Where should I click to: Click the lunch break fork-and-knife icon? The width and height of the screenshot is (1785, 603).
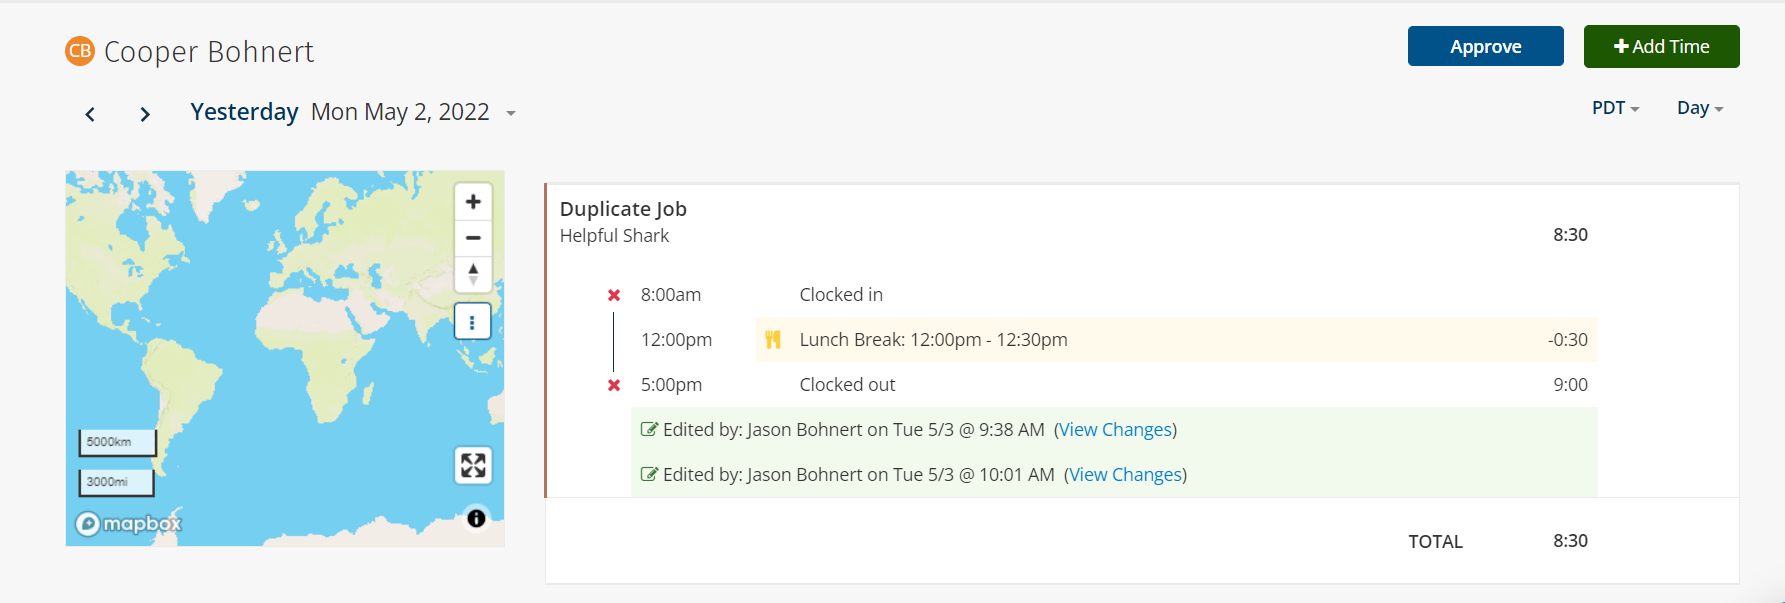(773, 340)
